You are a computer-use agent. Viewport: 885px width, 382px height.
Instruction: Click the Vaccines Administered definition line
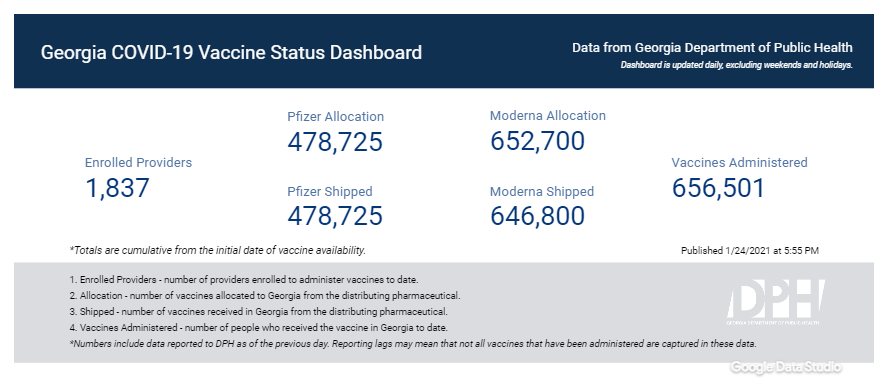click(259, 327)
